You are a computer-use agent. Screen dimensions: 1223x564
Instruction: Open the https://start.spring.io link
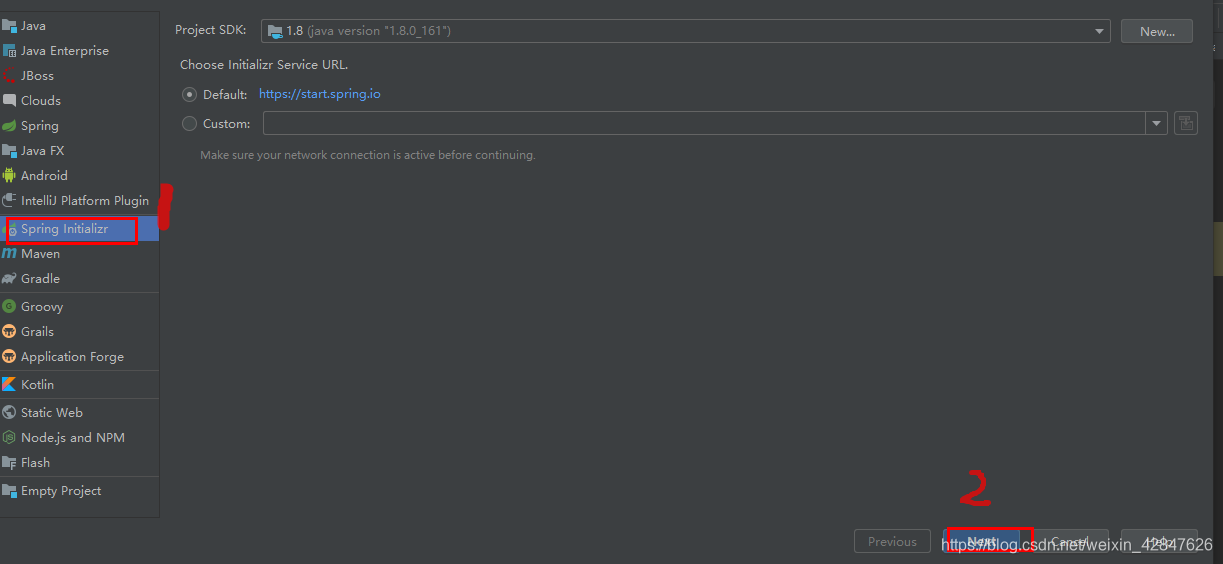[x=320, y=94]
